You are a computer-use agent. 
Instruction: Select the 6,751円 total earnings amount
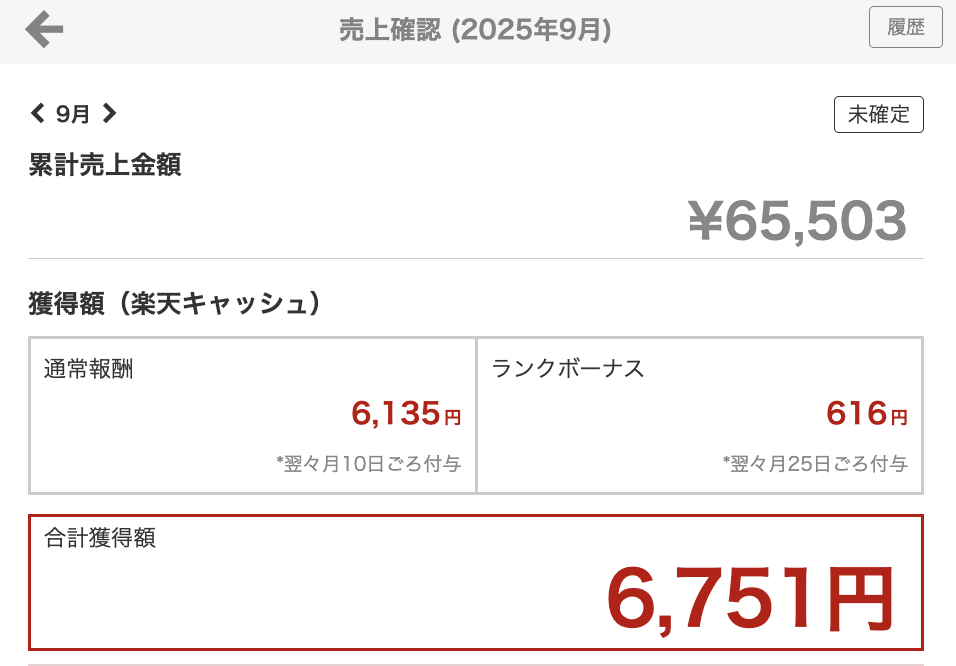click(750, 597)
